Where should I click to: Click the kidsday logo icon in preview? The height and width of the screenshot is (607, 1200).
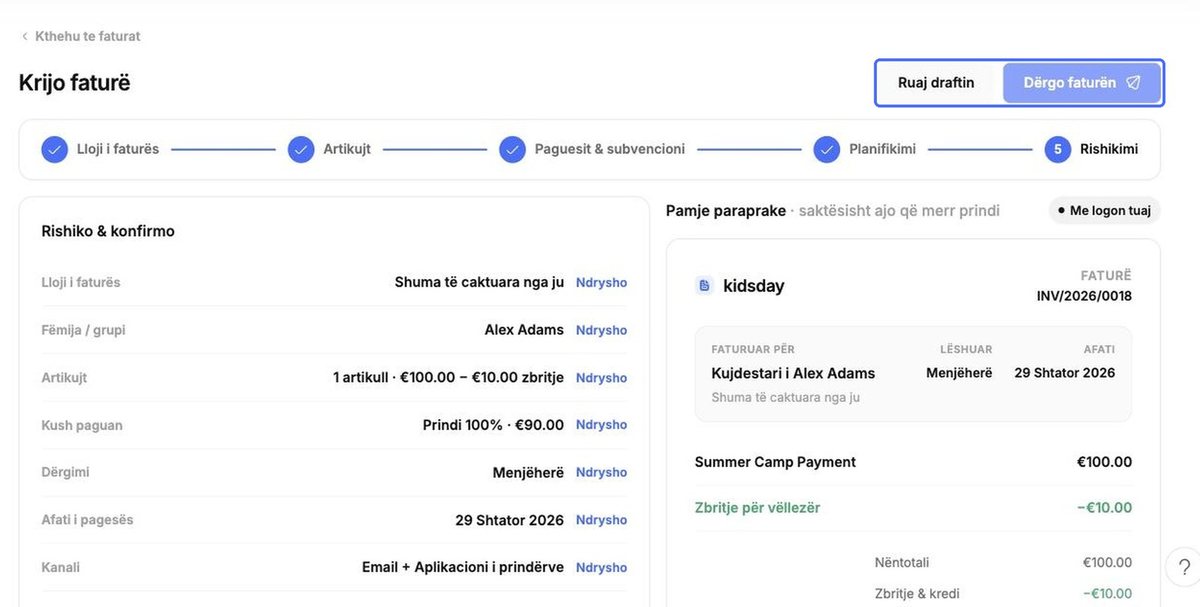(704, 286)
